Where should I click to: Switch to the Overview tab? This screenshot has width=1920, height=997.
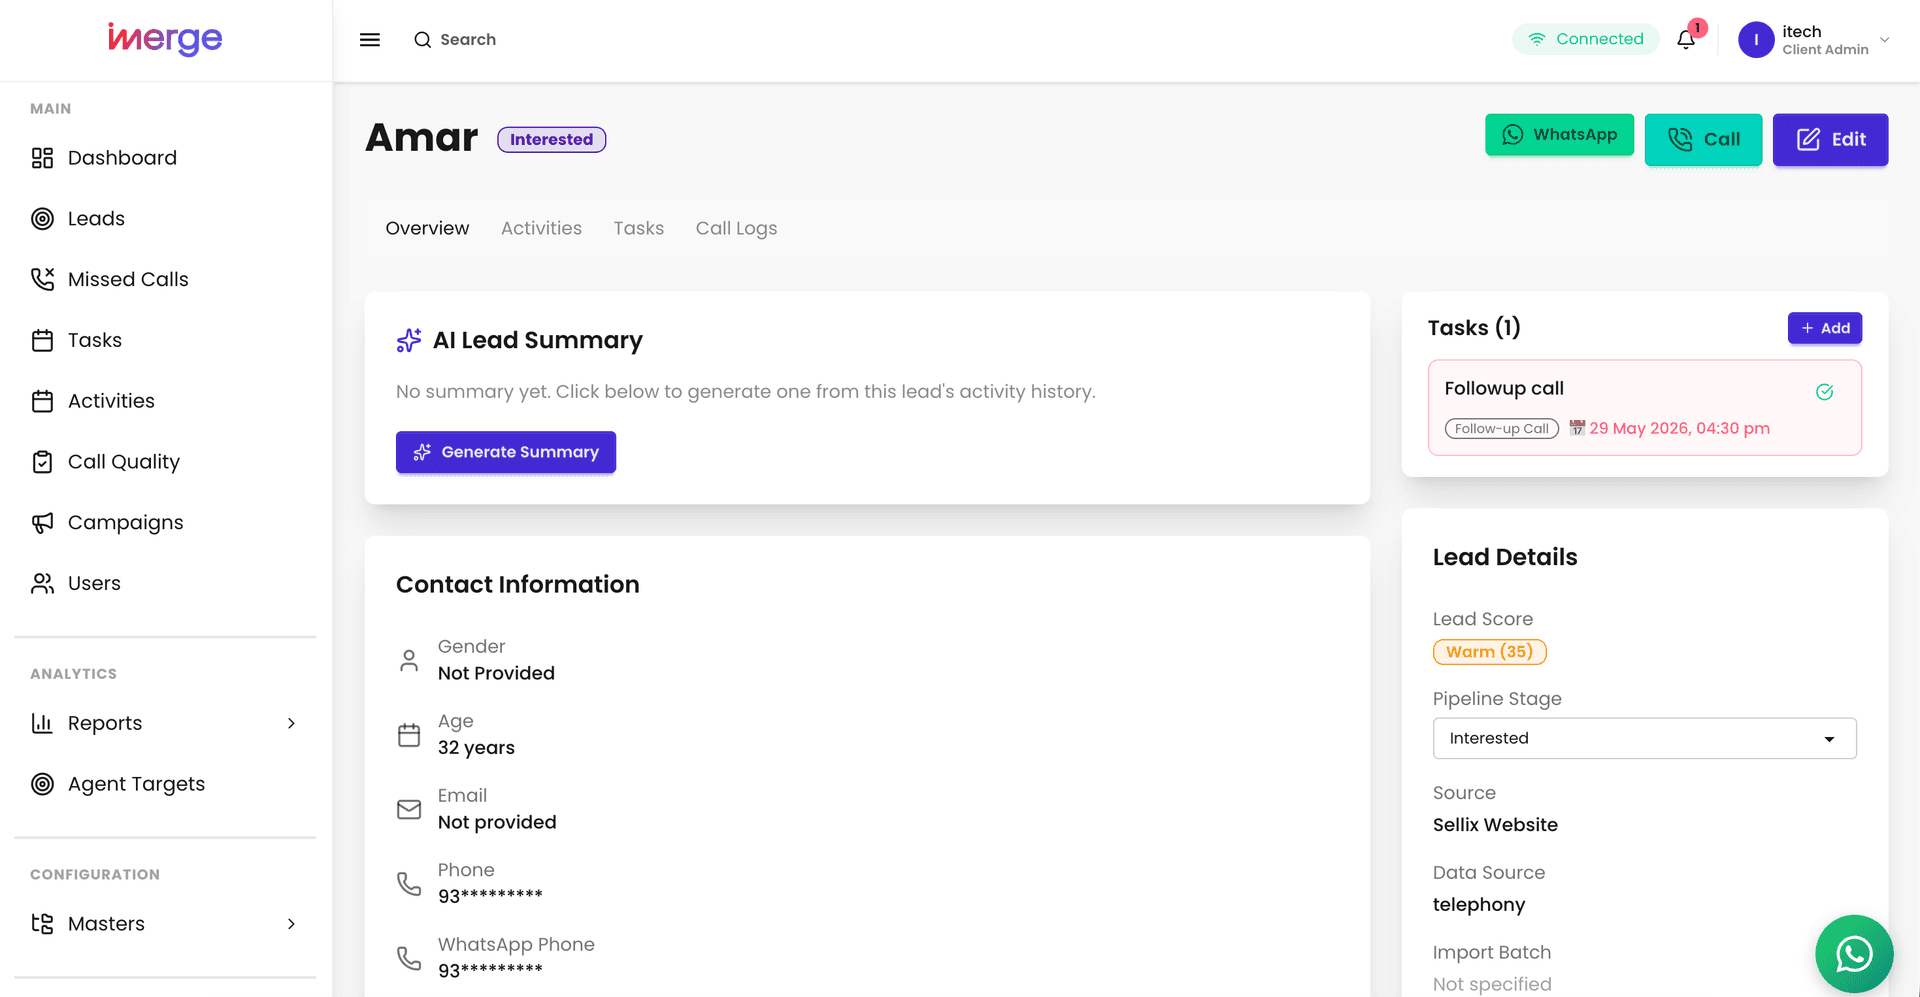[427, 228]
